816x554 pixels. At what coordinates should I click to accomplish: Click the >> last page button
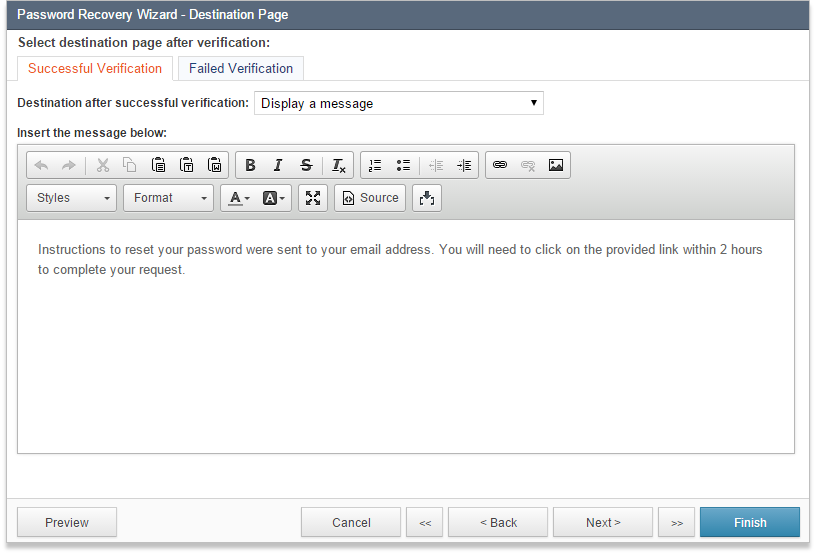click(677, 522)
